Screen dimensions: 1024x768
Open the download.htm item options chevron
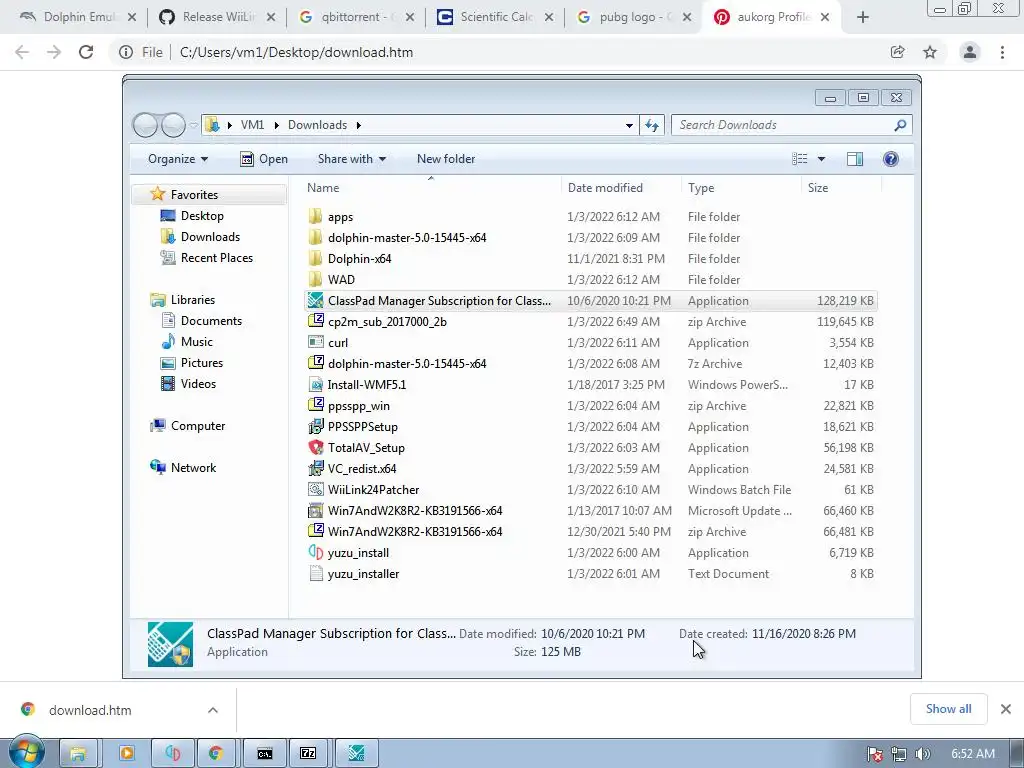coord(213,710)
